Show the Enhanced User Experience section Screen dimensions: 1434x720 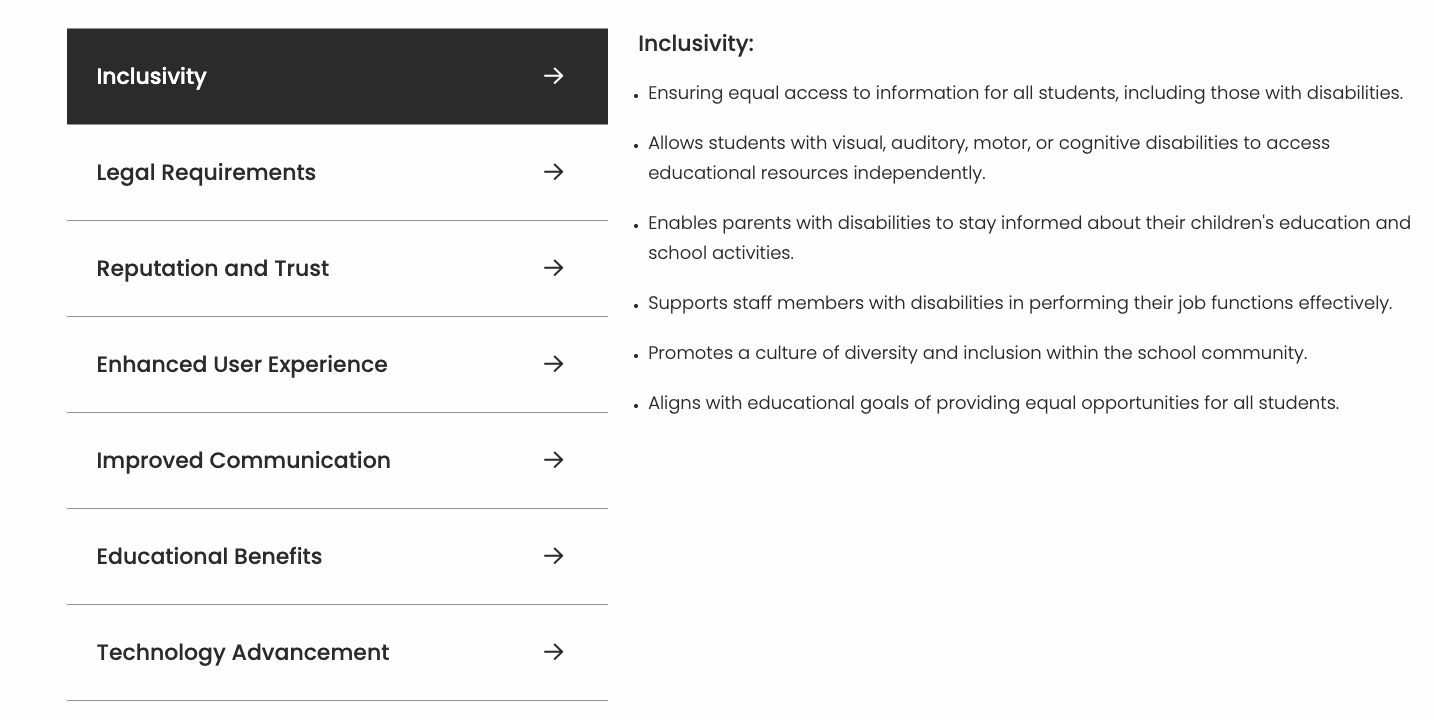coord(242,365)
